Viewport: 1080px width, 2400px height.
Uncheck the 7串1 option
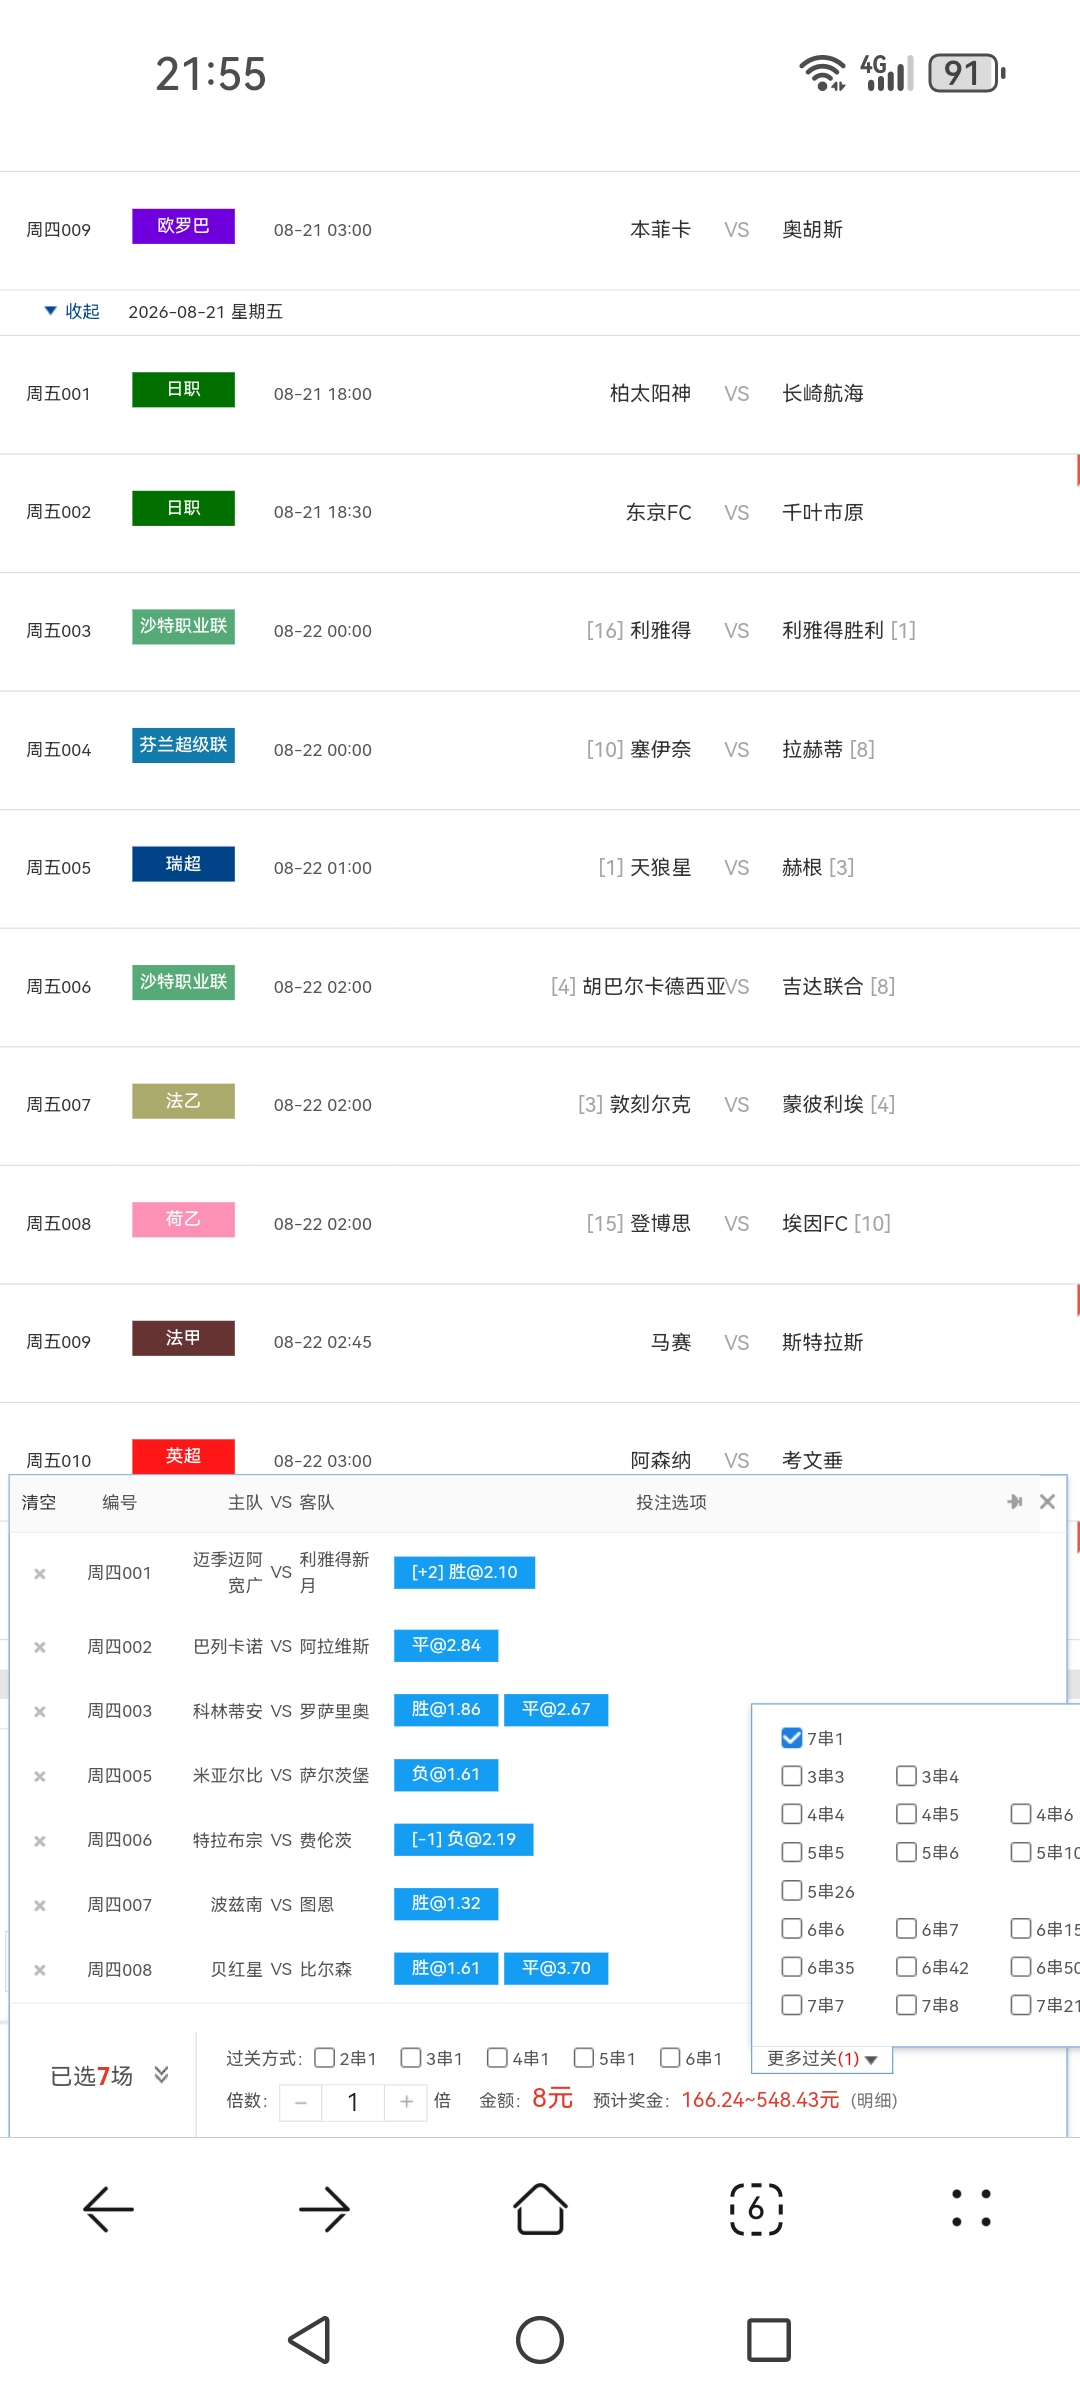pyautogui.click(x=792, y=1738)
